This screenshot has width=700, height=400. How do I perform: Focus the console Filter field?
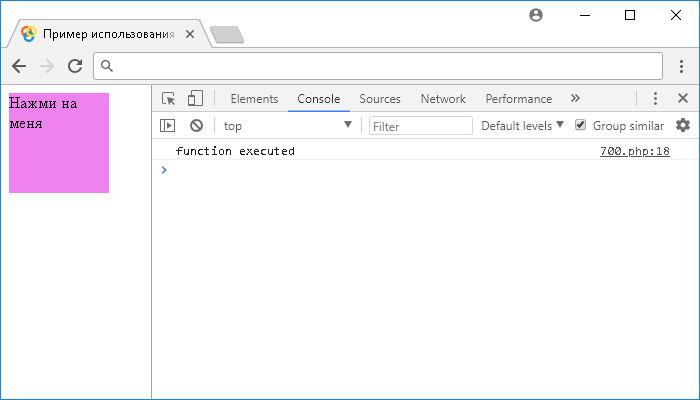coord(421,126)
